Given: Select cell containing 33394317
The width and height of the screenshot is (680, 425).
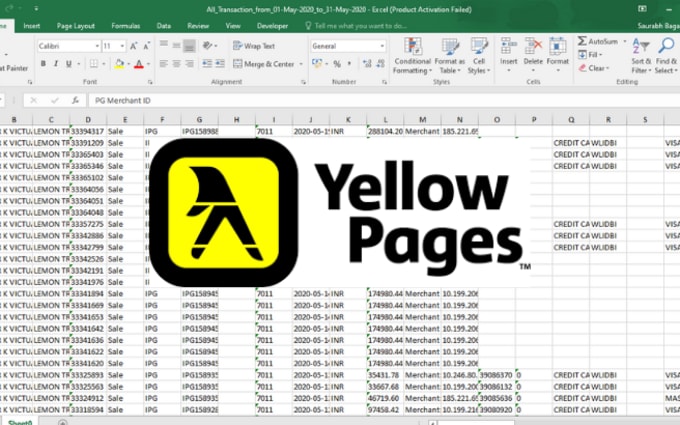Looking at the screenshot, I should coord(88,131).
